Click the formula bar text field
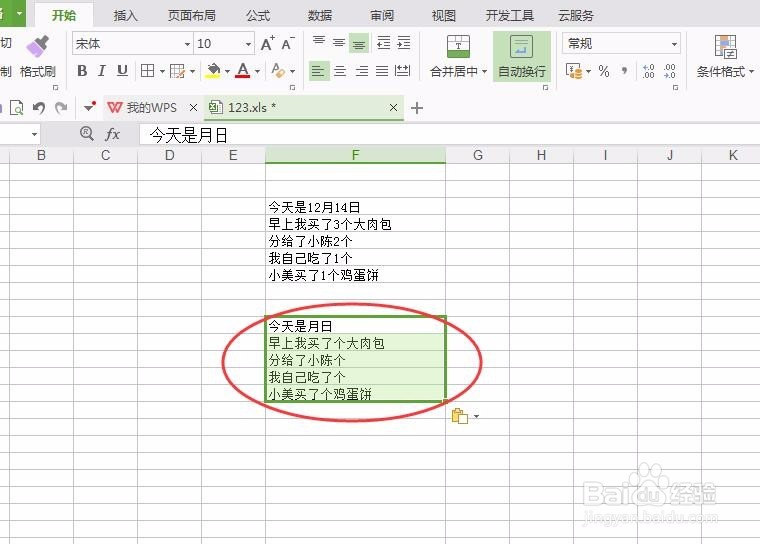The width and height of the screenshot is (760, 544). (x=449, y=135)
